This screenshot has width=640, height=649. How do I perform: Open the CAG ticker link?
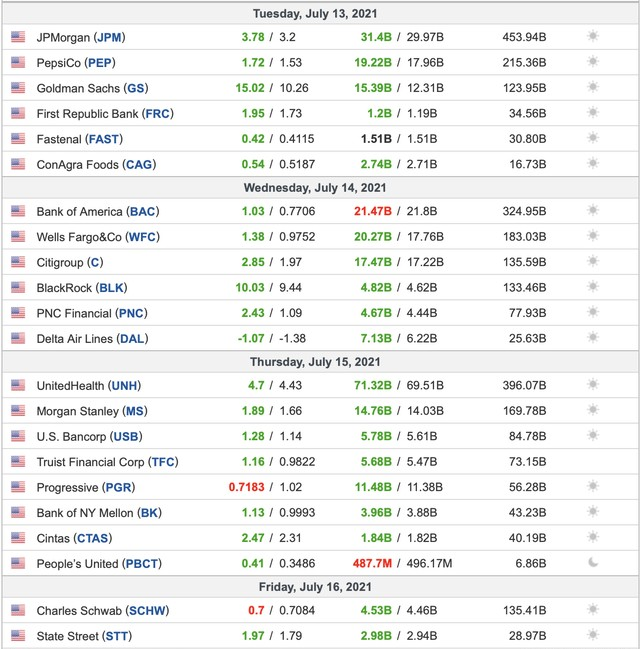pos(139,165)
